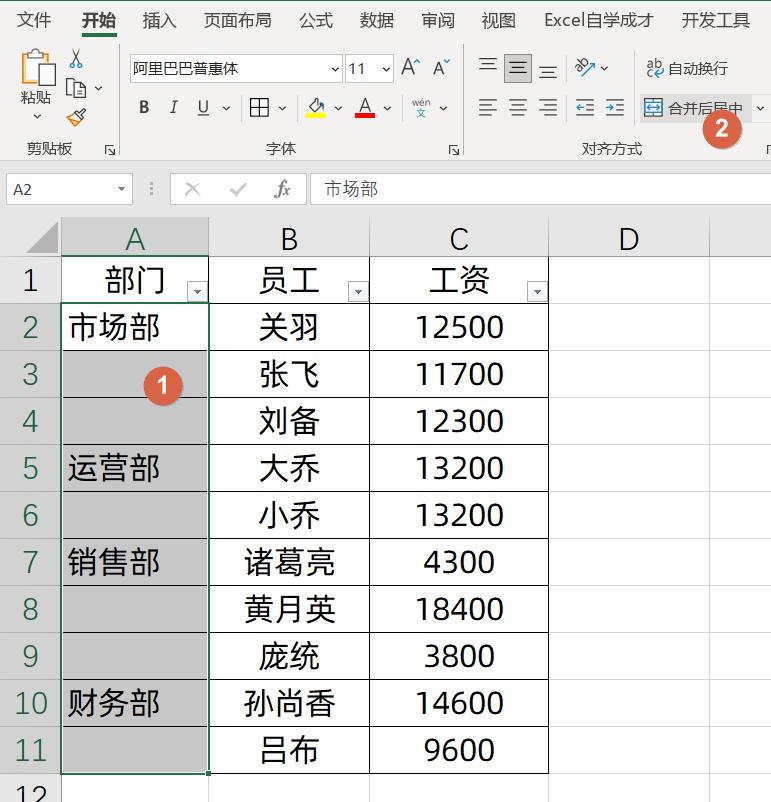Select column D header
The image size is (771, 802).
tap(629, 238)
